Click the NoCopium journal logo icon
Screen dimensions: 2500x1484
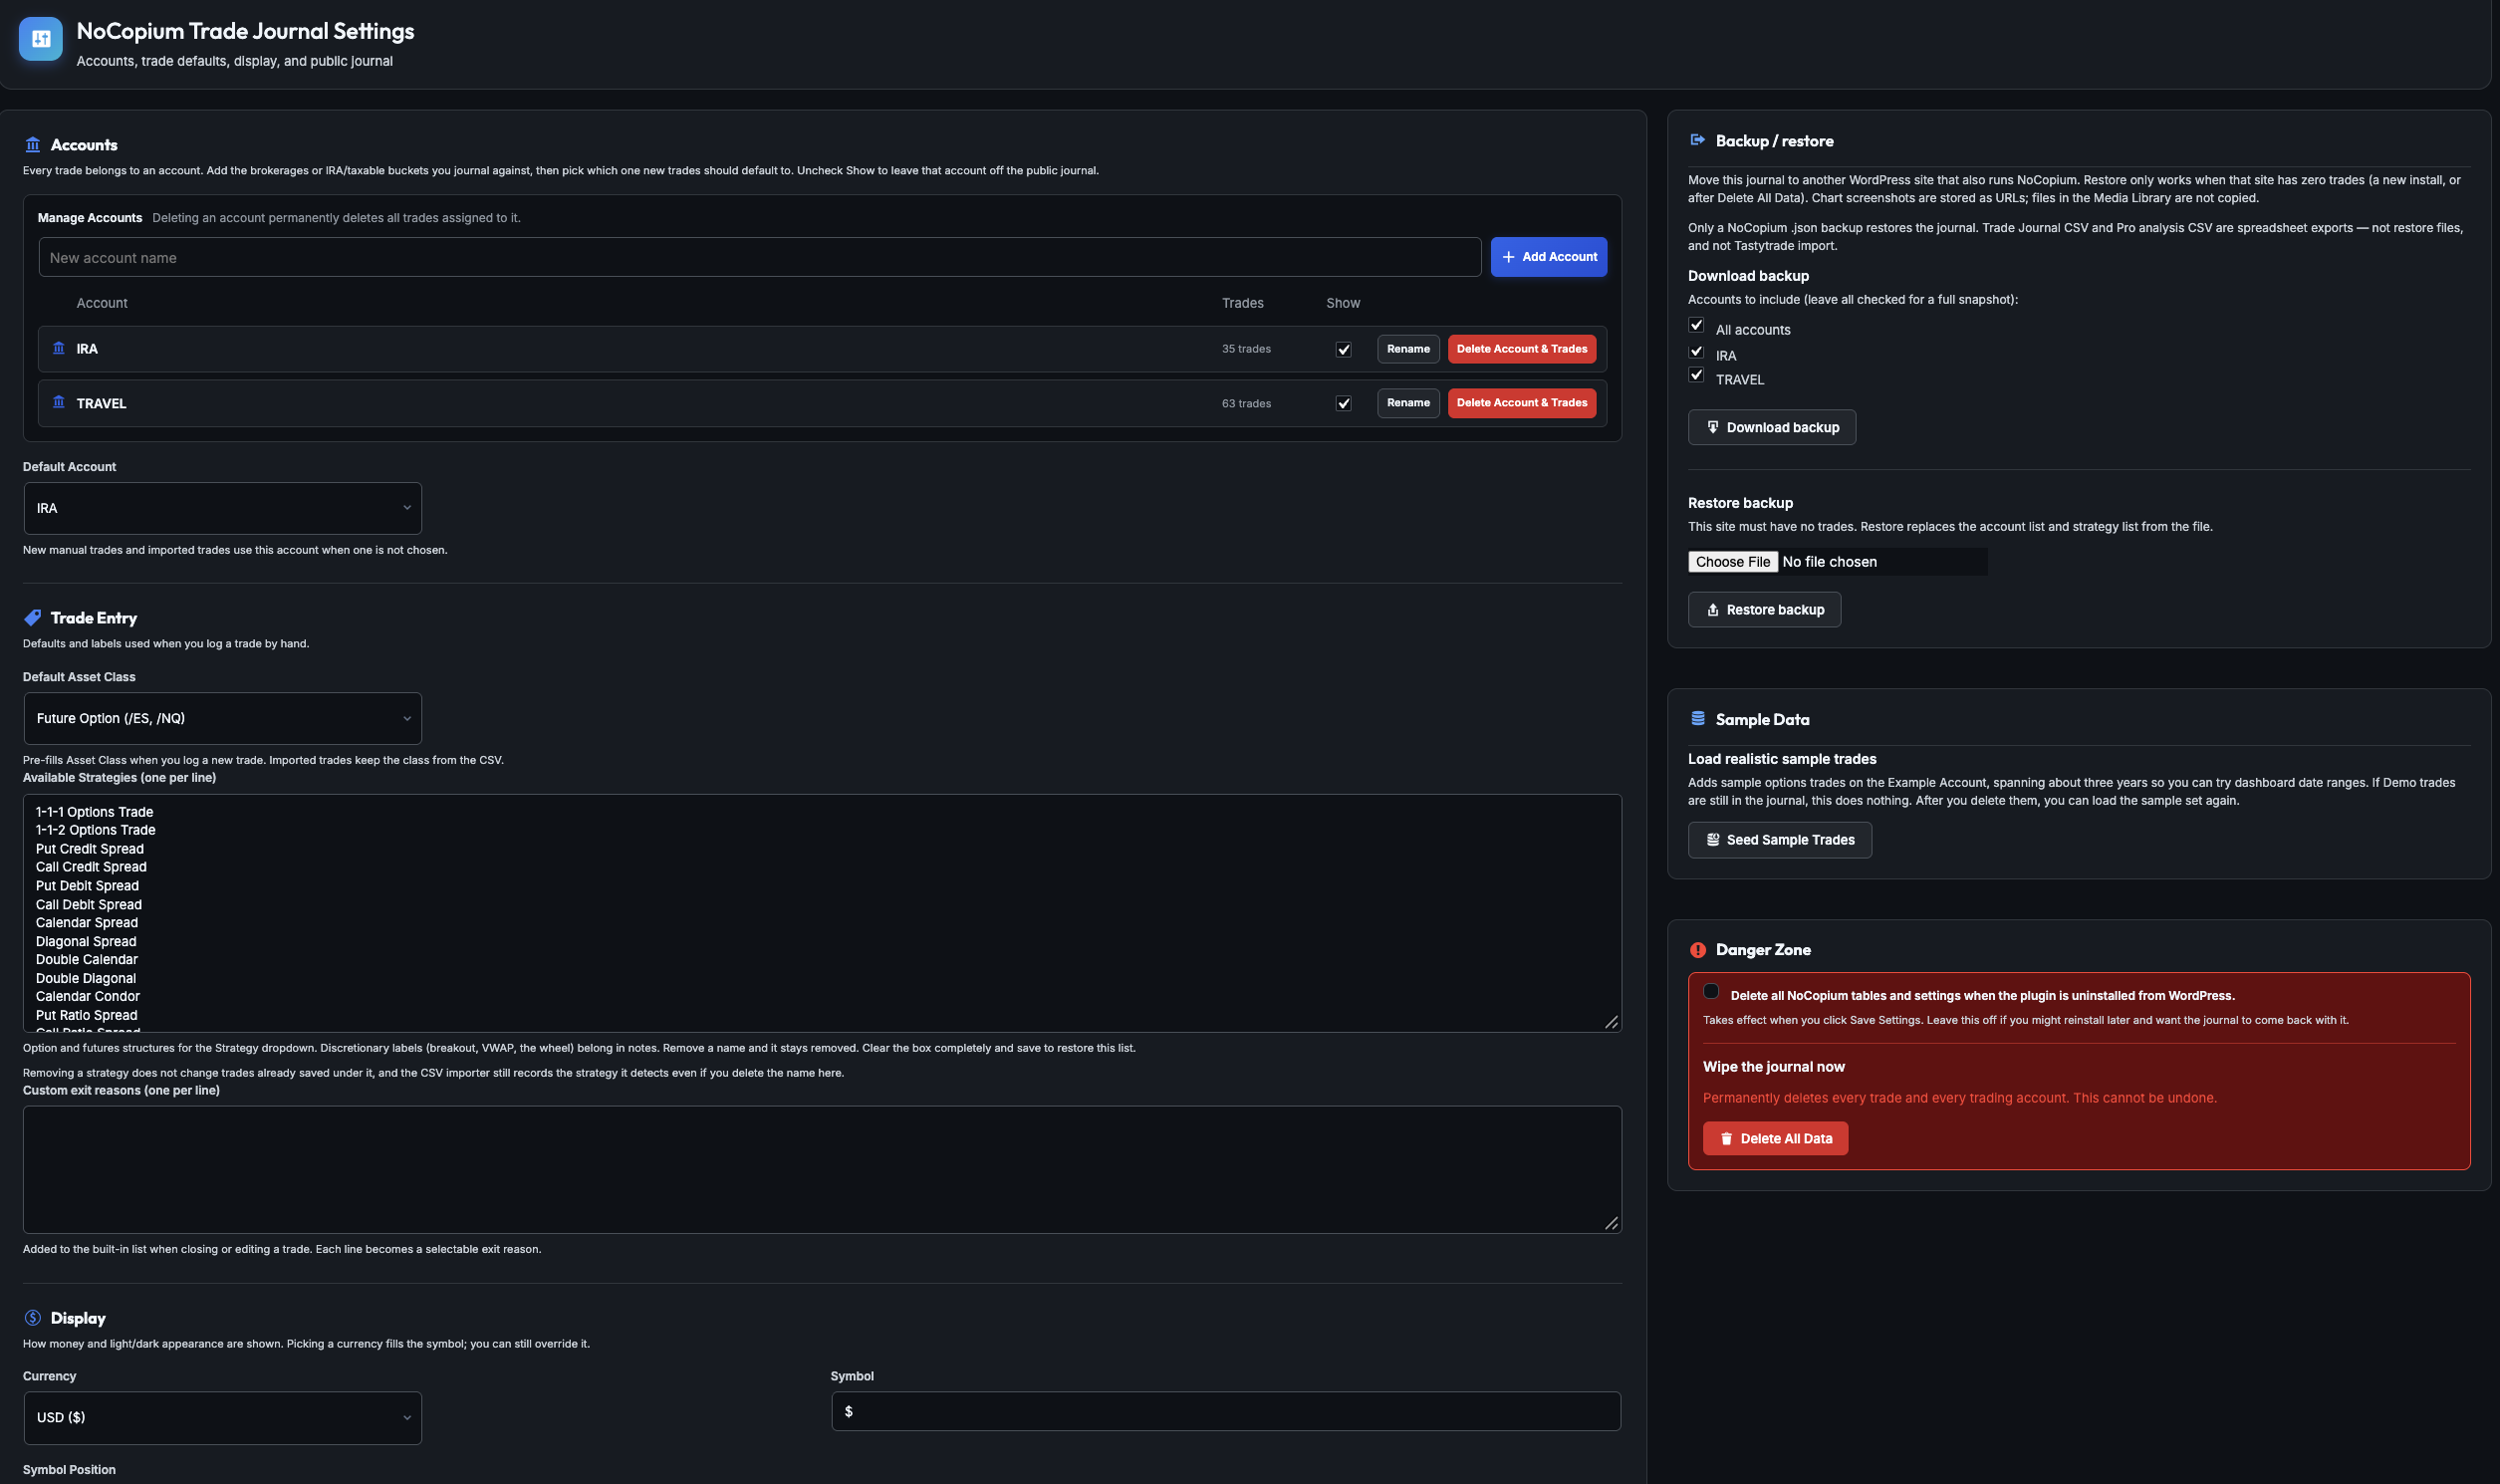click(40, 39)
